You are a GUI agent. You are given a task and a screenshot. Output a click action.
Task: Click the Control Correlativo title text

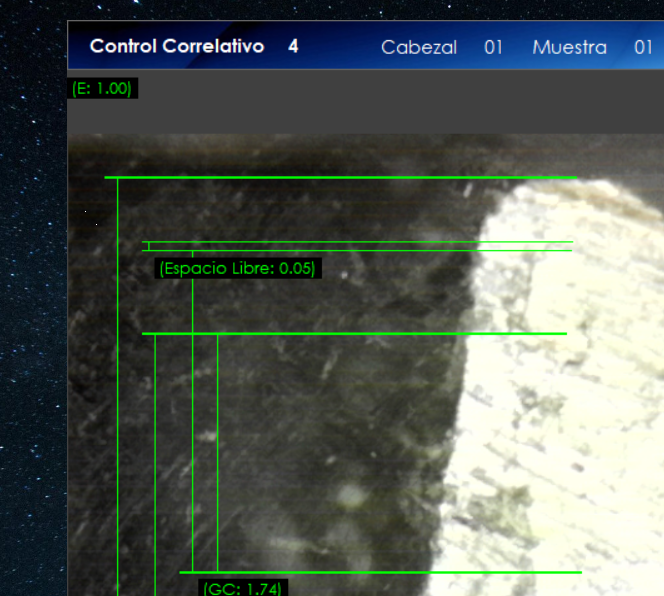point(176,47)
